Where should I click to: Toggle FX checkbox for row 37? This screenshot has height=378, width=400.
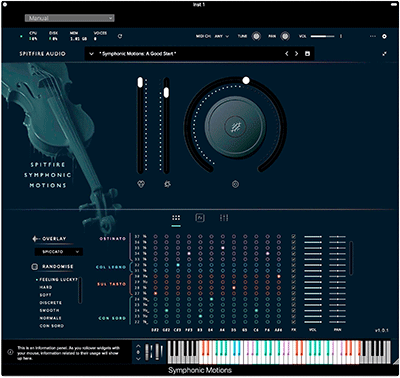pos(293,237)
